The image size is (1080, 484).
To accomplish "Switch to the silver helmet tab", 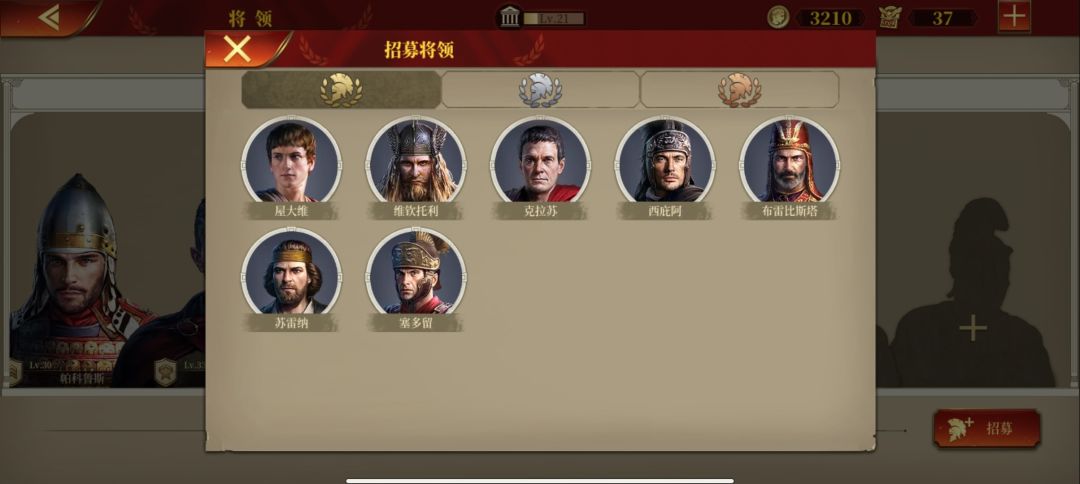I will 540,90.
